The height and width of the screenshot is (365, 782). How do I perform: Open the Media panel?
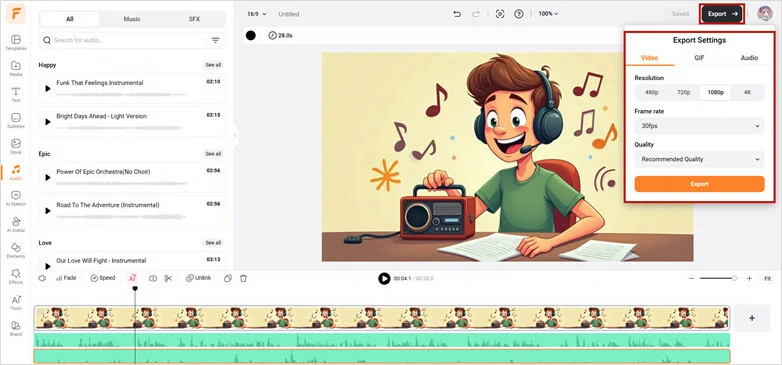[x=16, y=68]
